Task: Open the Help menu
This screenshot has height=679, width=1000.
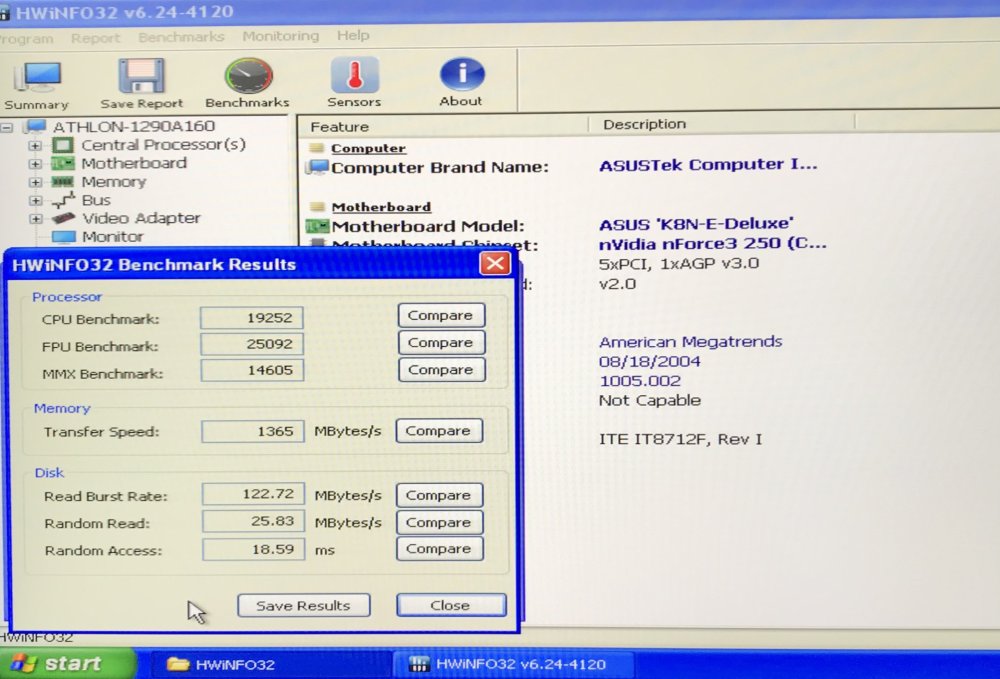Action: click(x=352, y=36)
